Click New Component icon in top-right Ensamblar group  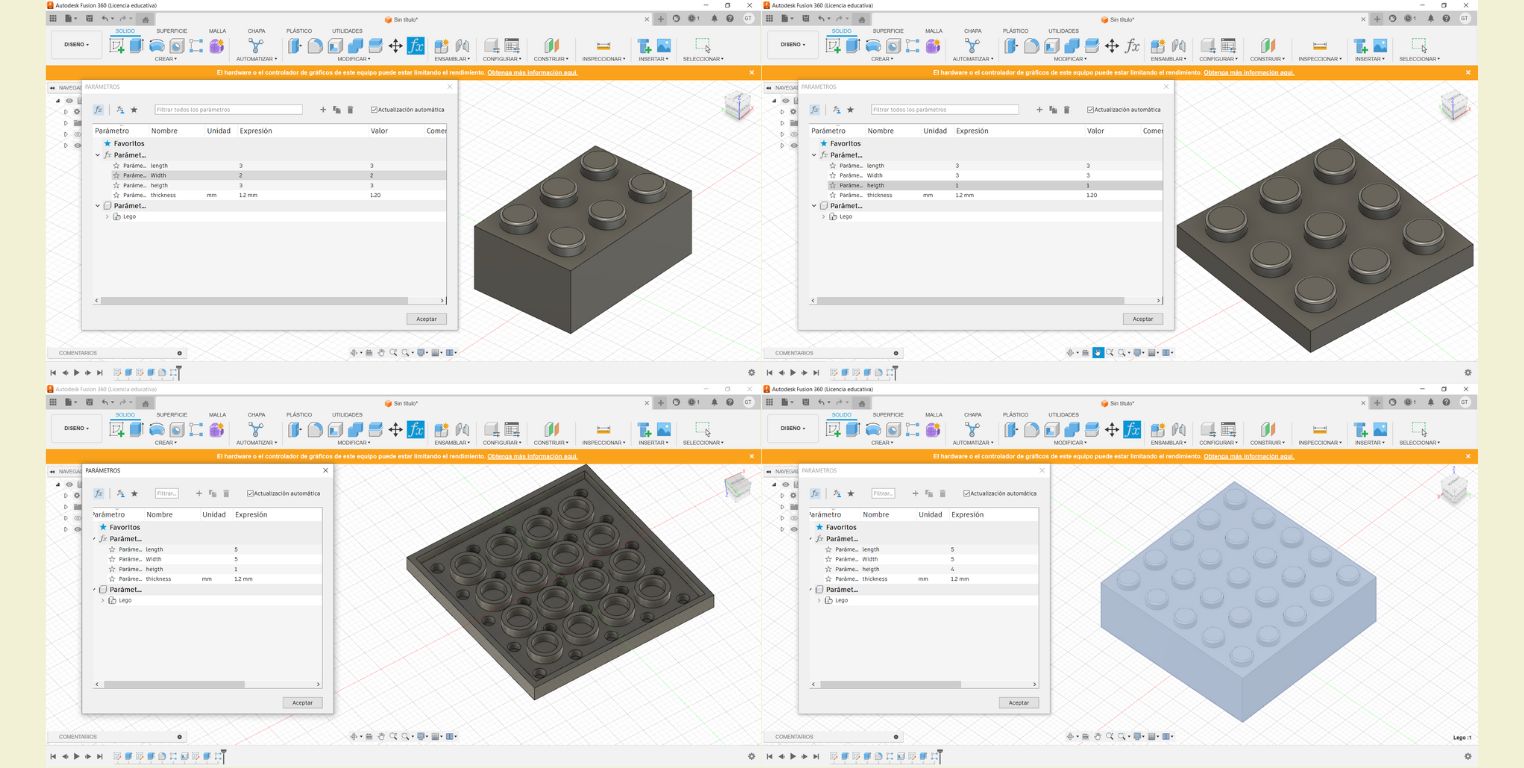[x=1159, y=46]
